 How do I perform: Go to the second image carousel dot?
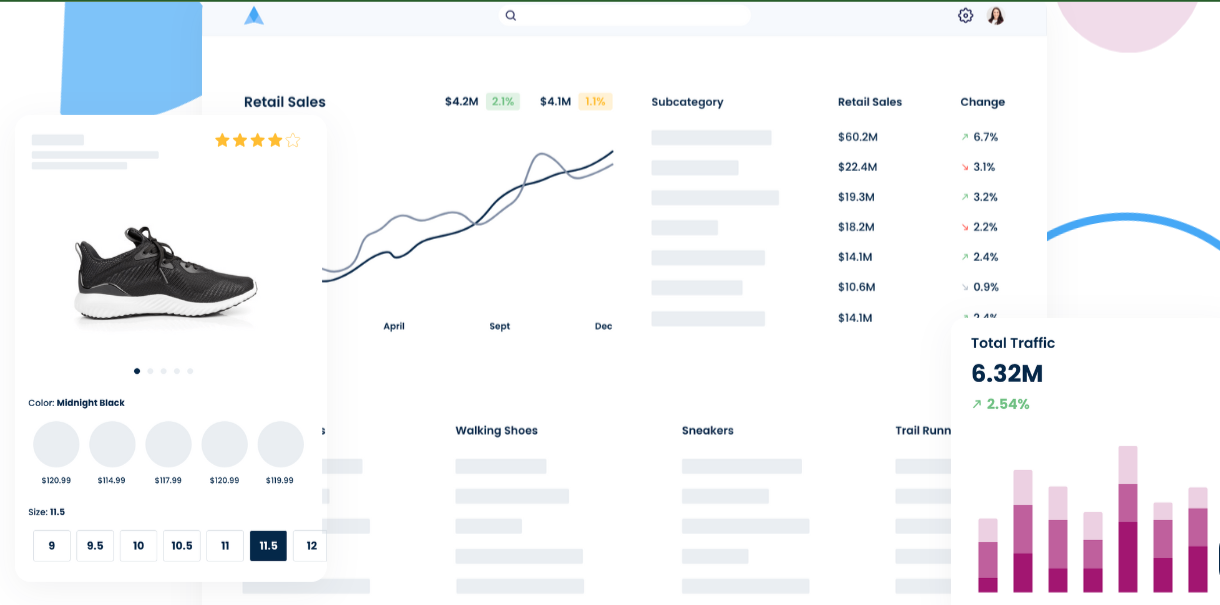pyautogui.click(x=150, y=371)
